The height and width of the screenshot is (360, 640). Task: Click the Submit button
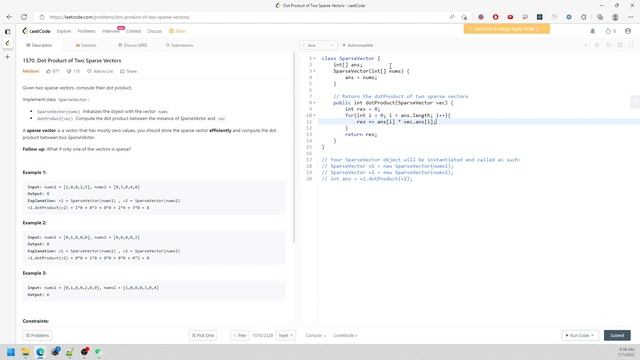click(617, 336)
